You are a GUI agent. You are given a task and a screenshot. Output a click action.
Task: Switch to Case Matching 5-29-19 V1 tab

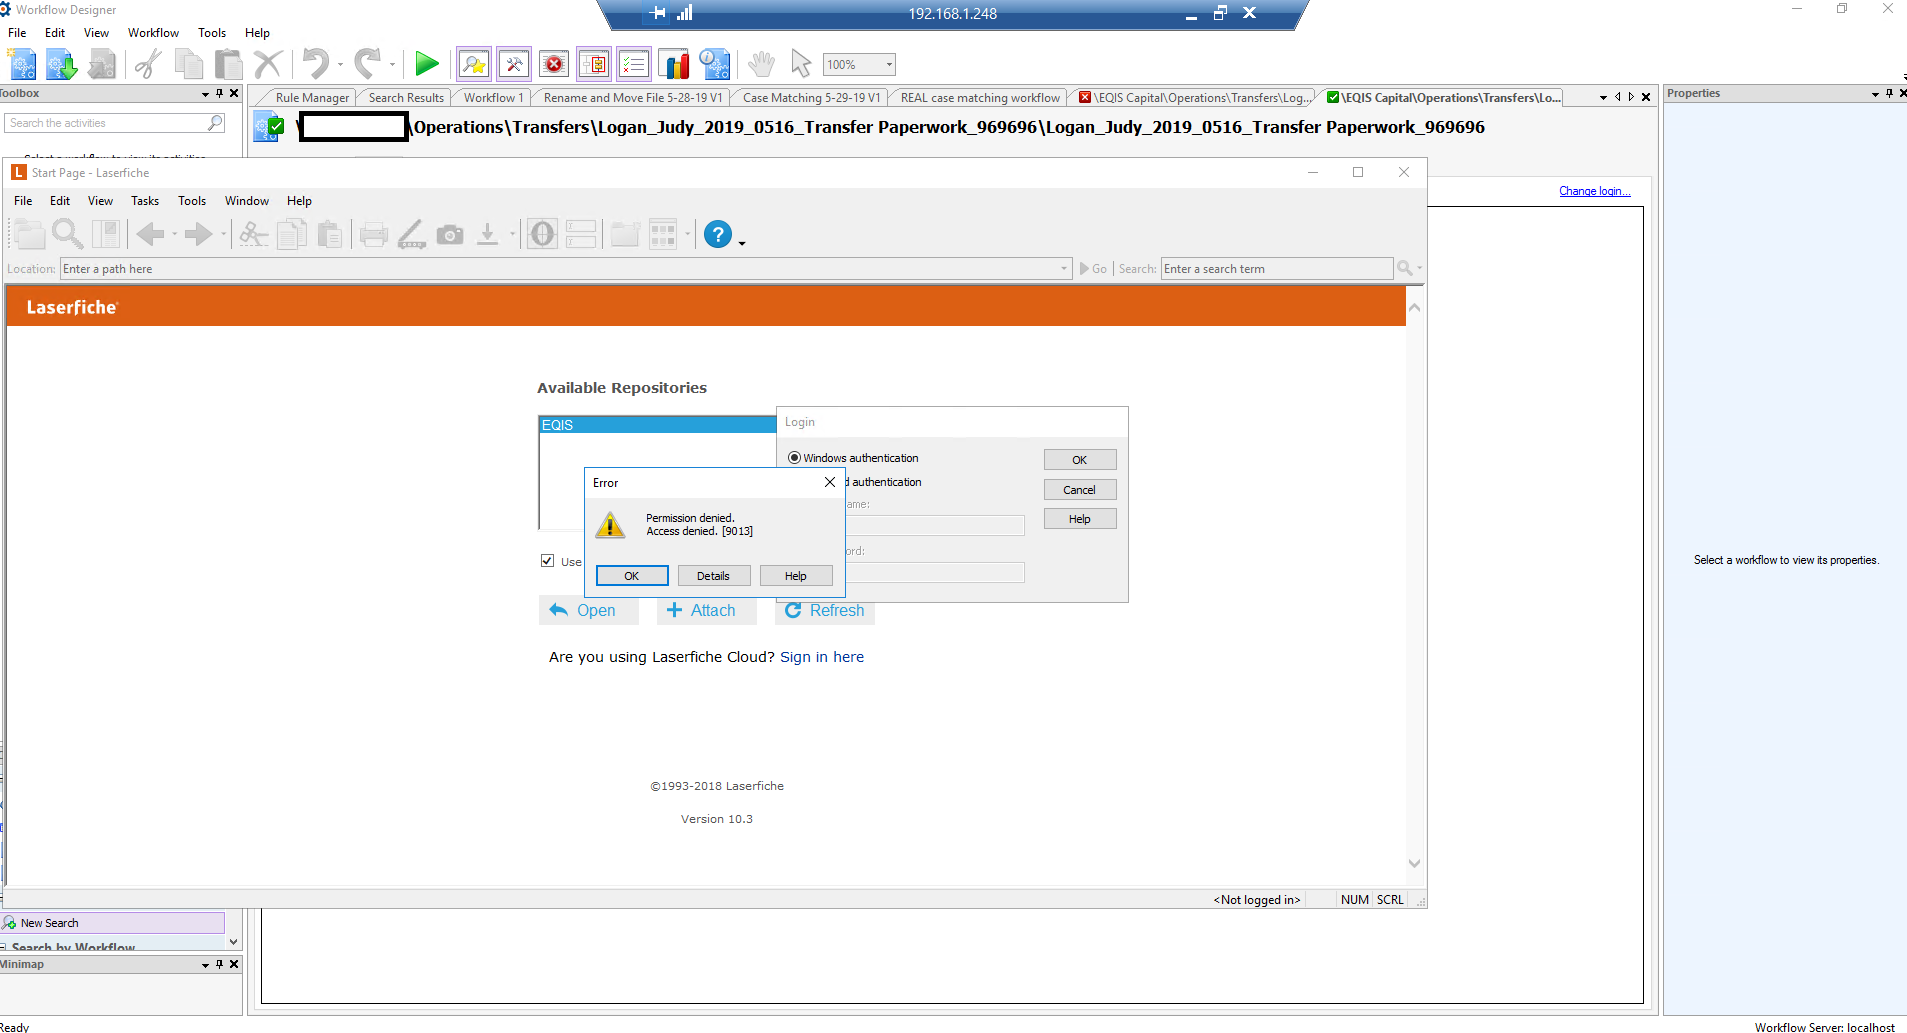pos(811,98)
